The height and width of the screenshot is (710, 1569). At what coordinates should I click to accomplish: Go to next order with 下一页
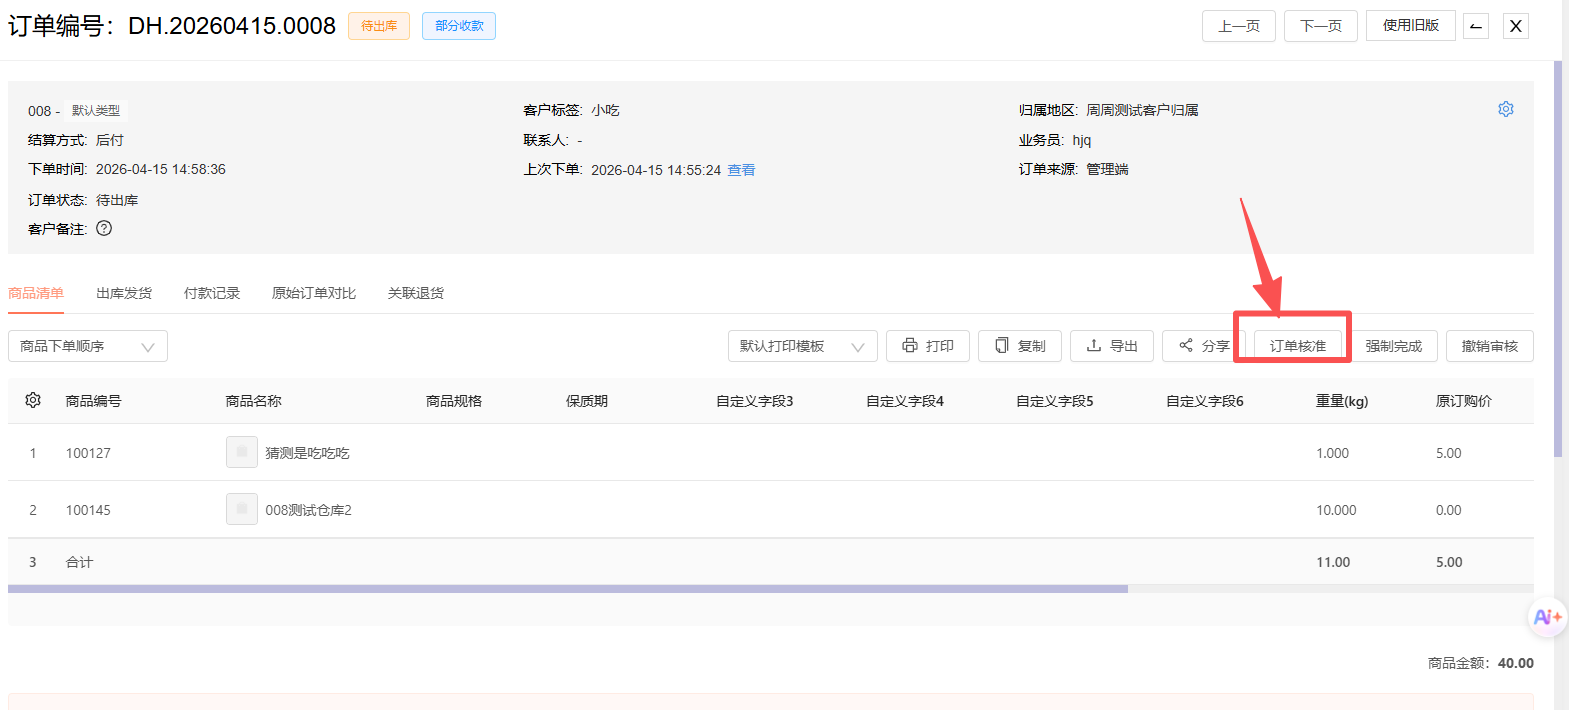tap(1321, 26)
